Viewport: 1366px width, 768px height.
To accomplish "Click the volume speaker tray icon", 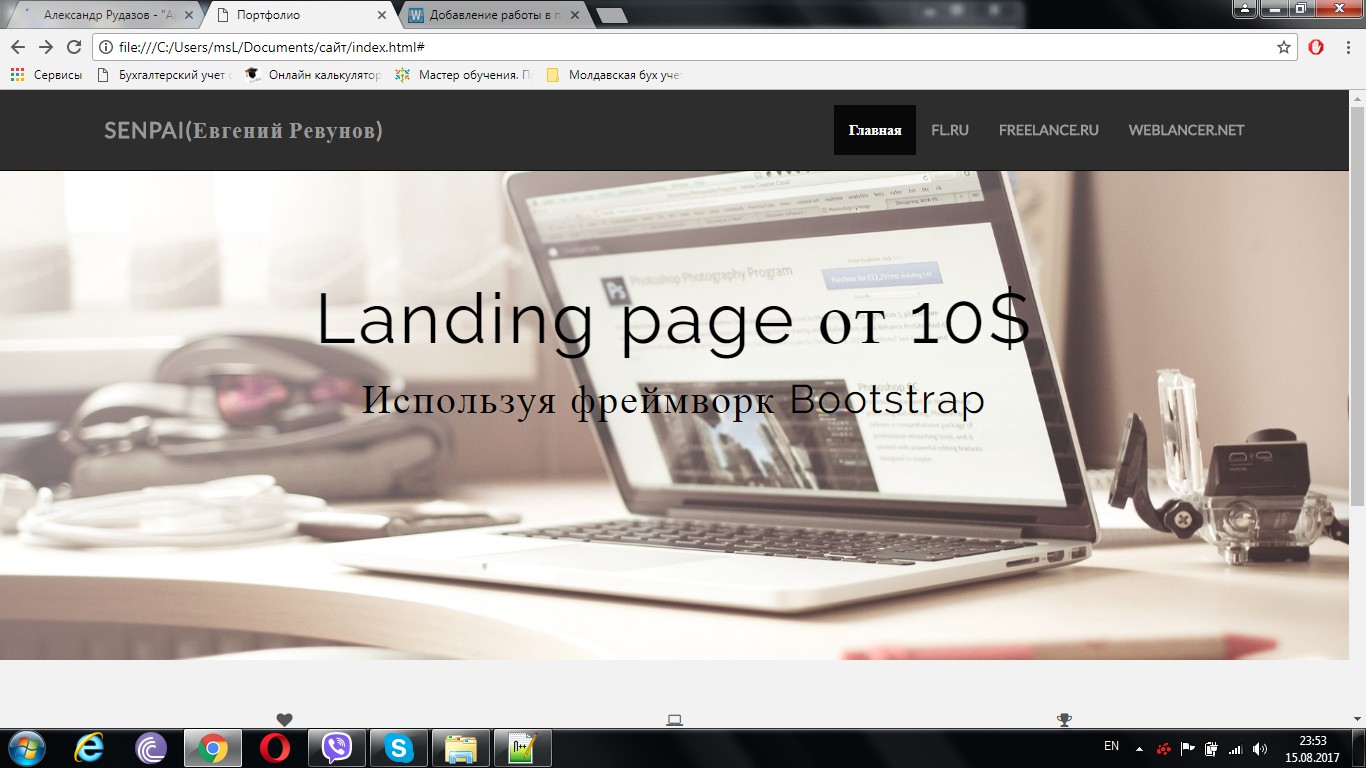I will [x=1259, y=748].
